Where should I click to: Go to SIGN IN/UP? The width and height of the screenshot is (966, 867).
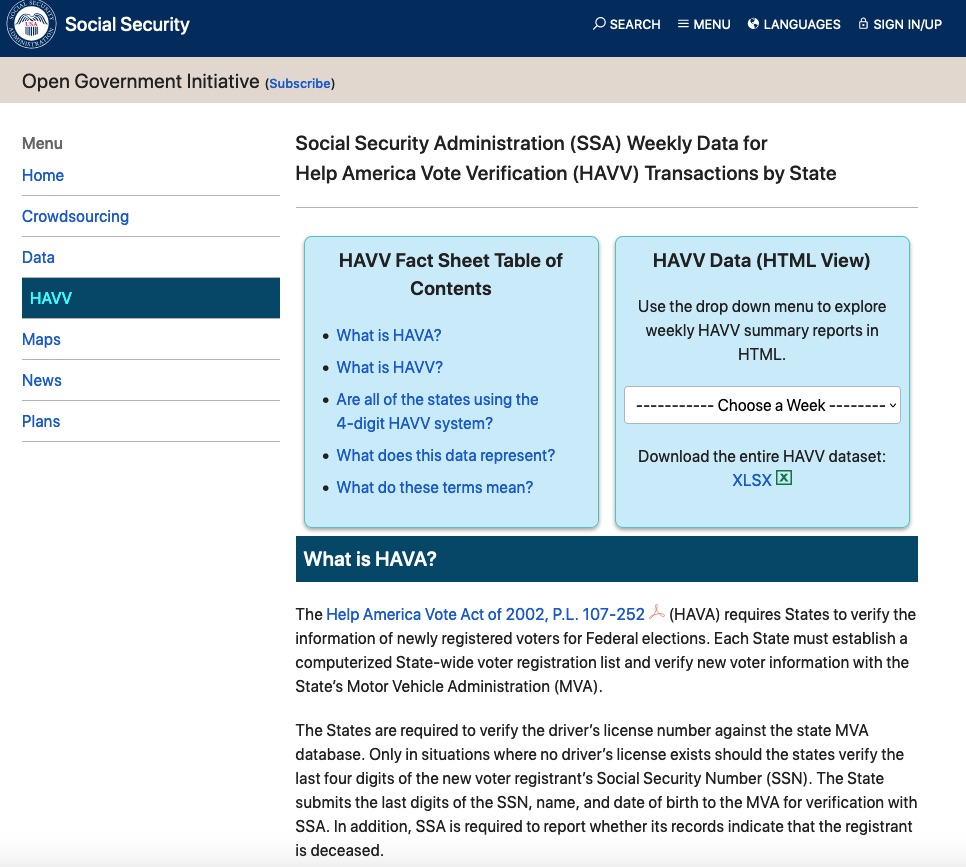coord(900,24)
